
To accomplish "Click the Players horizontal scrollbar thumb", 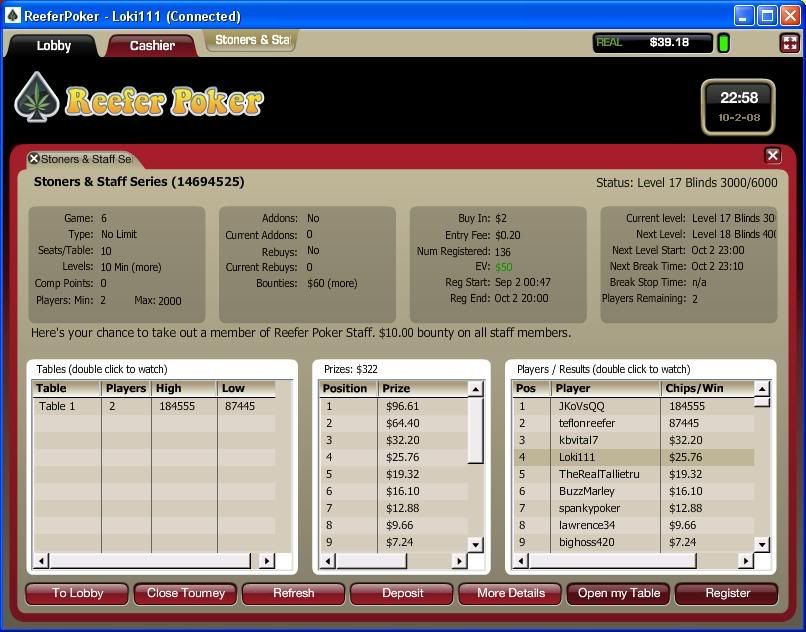I will (x=612, y=561).
